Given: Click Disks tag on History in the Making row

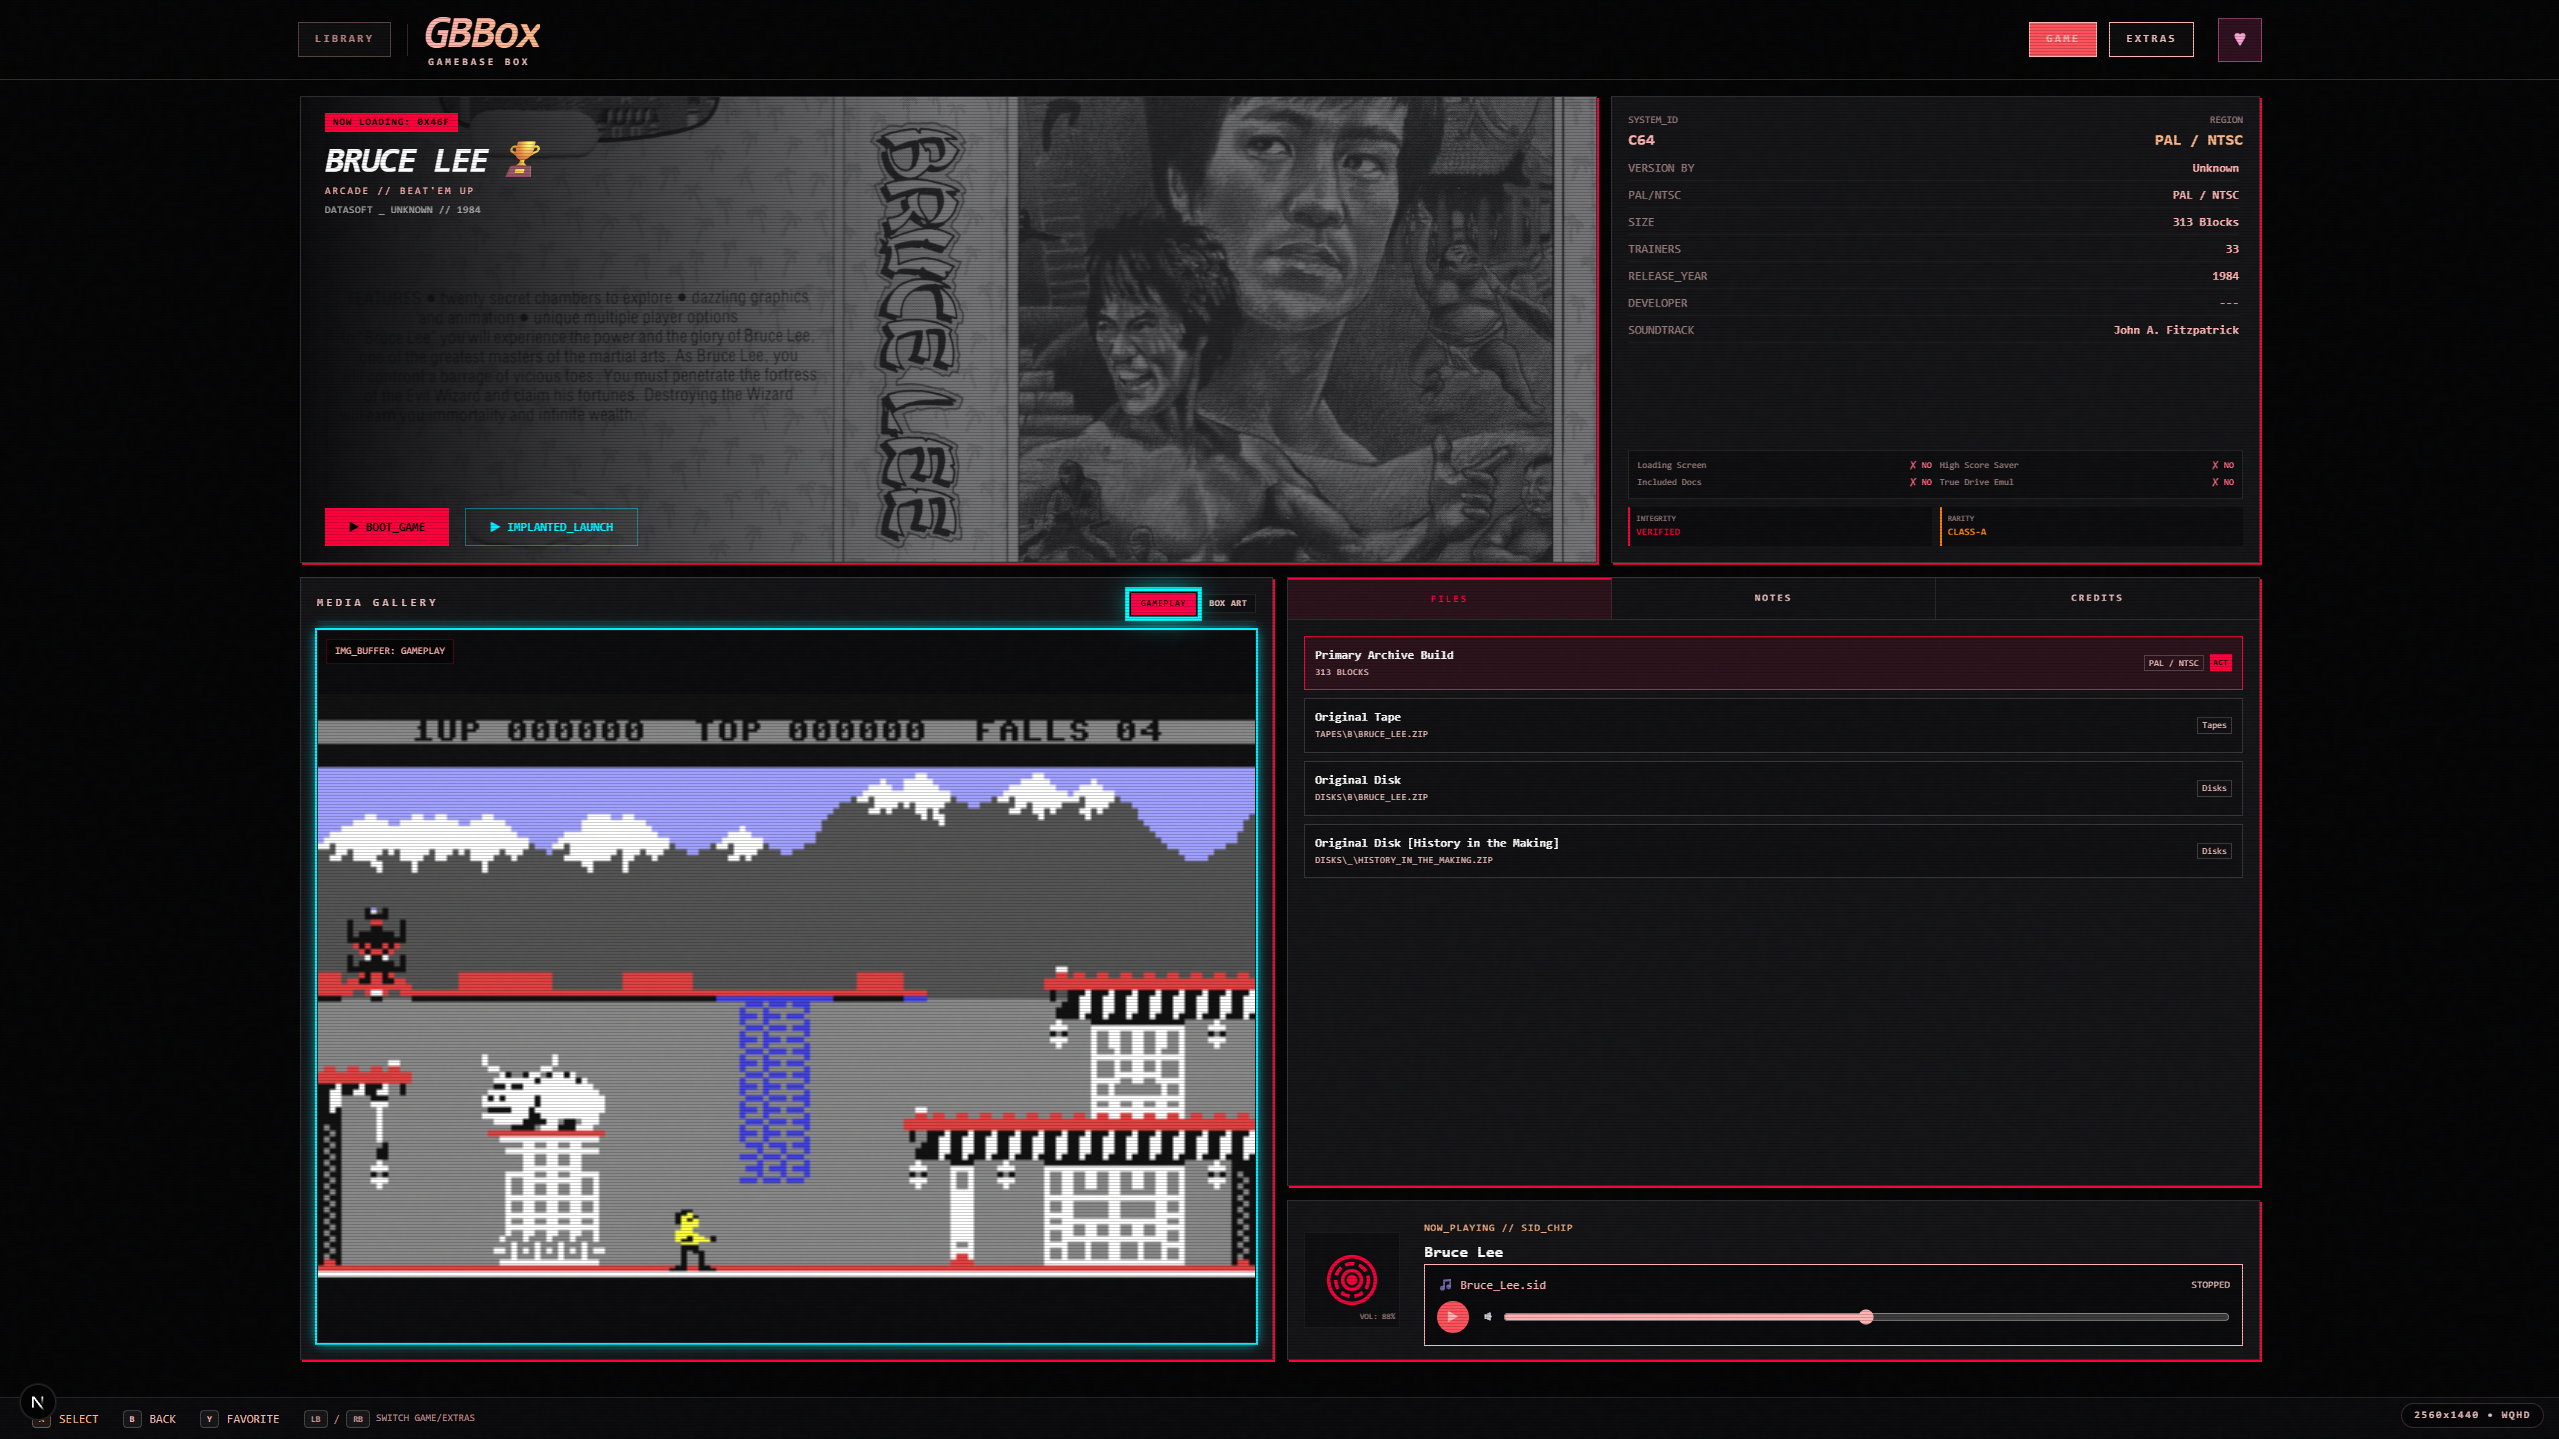Looking at the screenshot, I should (x=2214, y=851).
